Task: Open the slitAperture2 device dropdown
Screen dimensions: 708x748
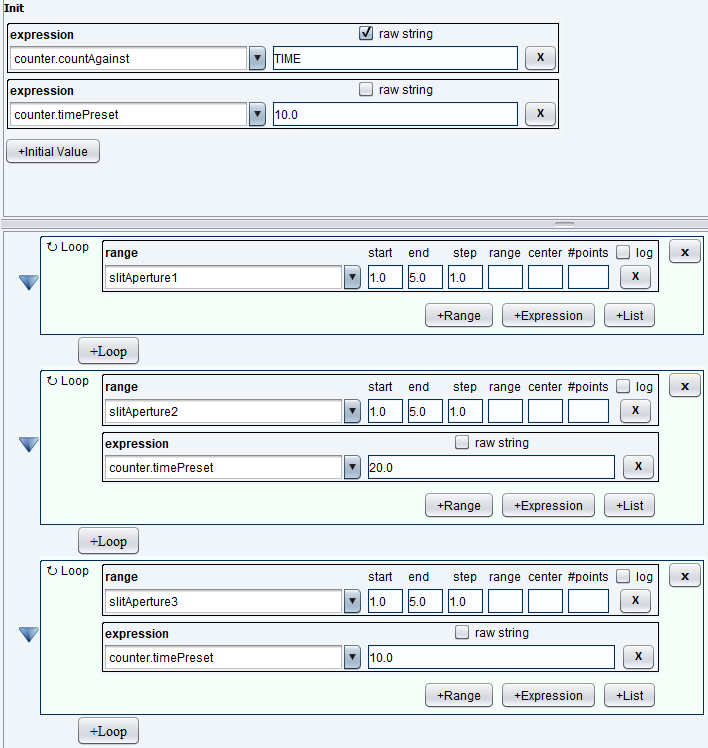Action: [352, 412]
